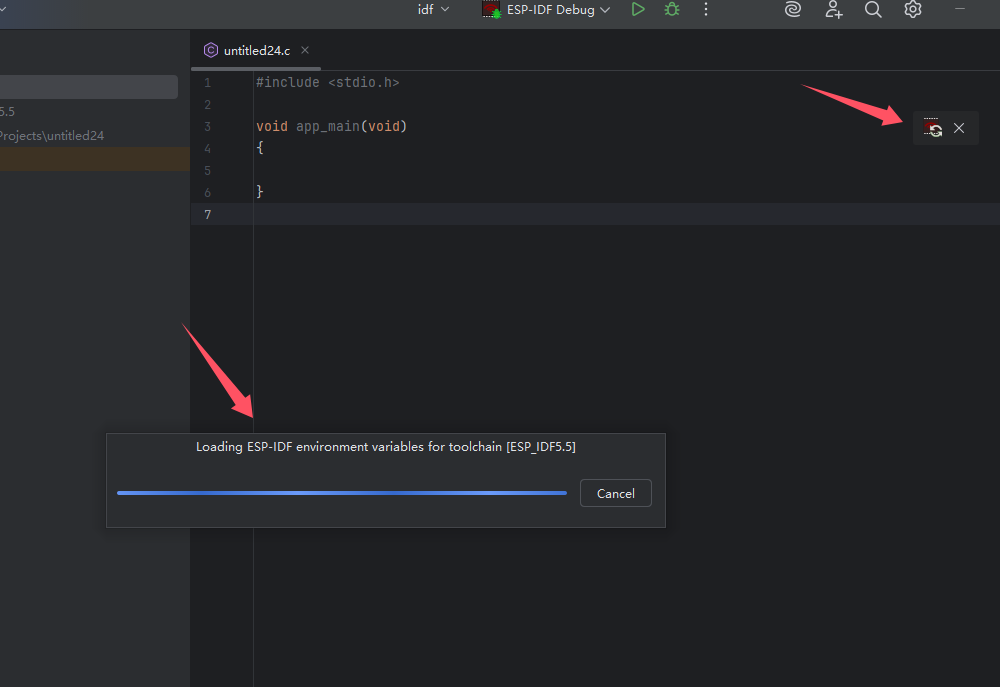Dismiss the floating reload notification
1000x687 pixels.
959,128
